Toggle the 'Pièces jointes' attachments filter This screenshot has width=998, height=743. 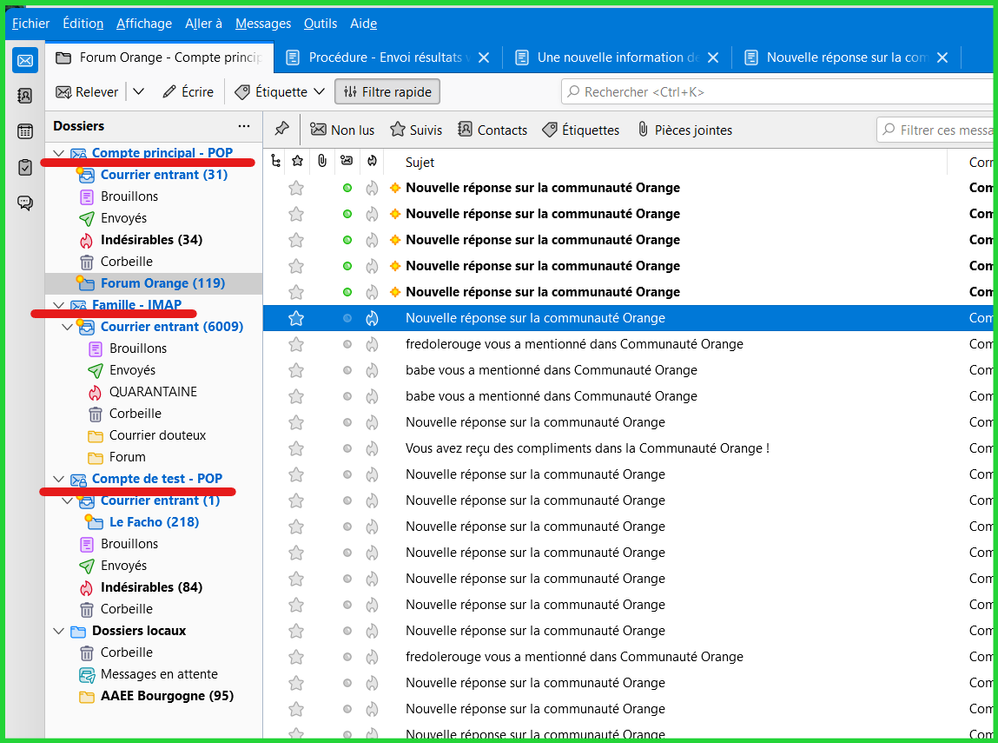pos(684,130)
